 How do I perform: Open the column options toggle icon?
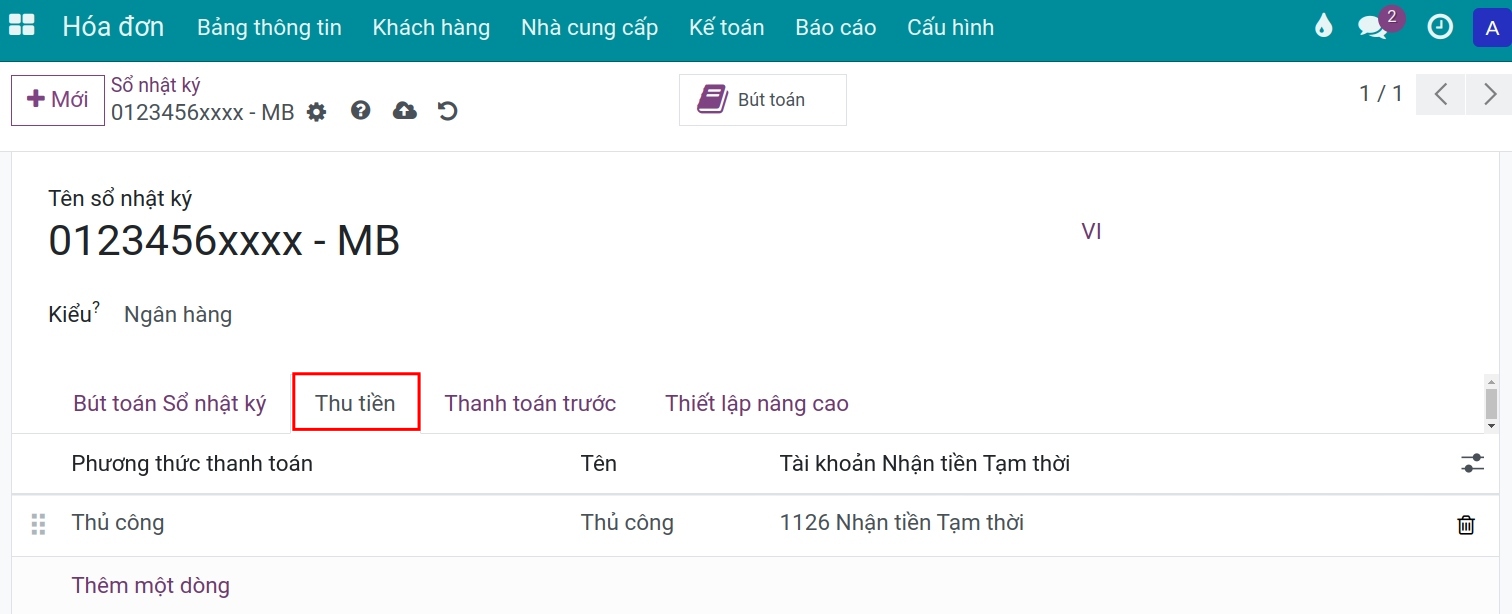coord(1472,463)
